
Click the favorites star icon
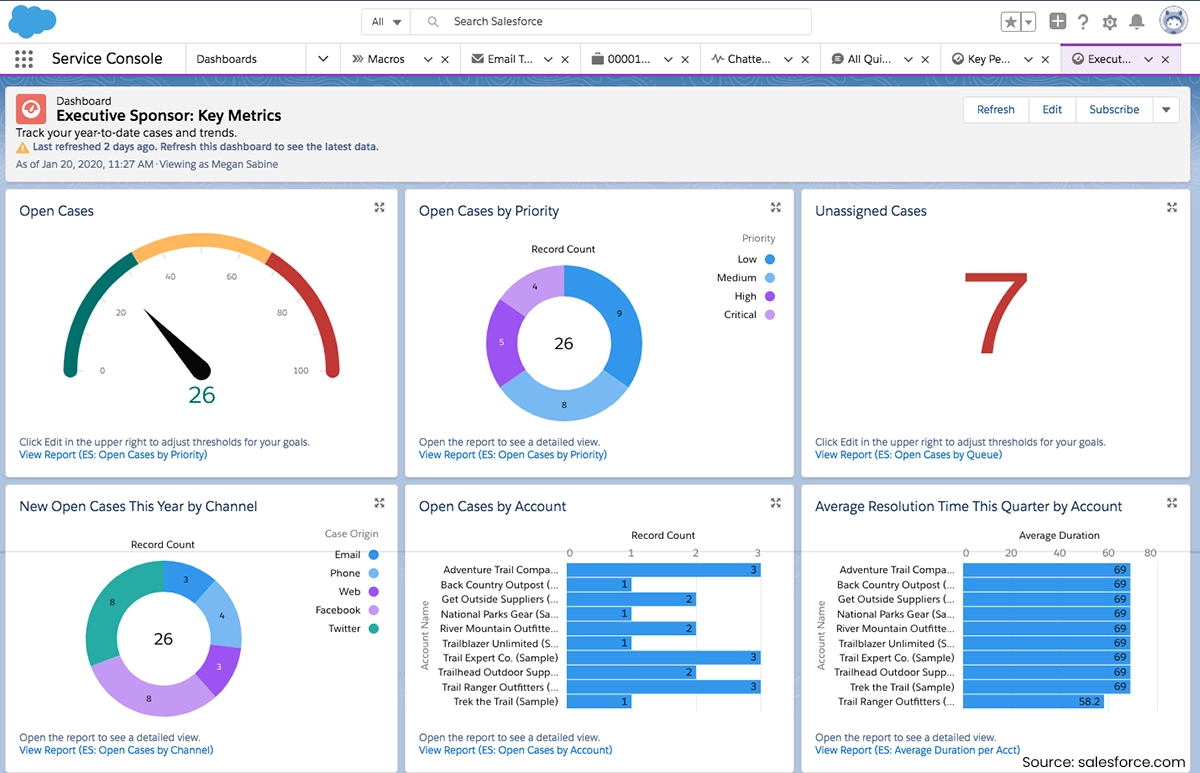pos(1011,22)
